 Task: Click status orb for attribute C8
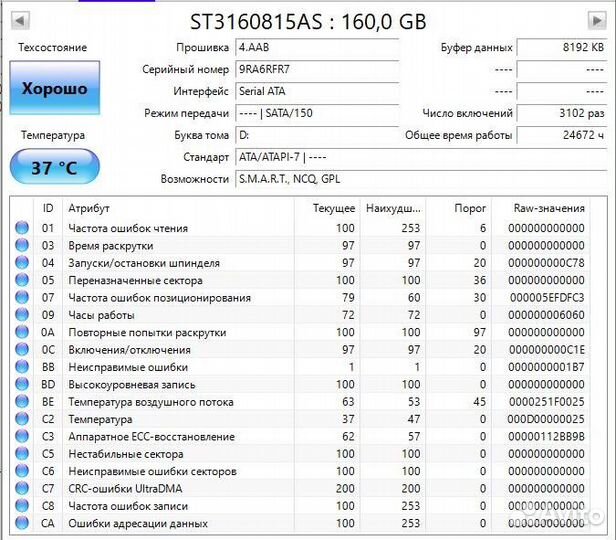point(22,506)
